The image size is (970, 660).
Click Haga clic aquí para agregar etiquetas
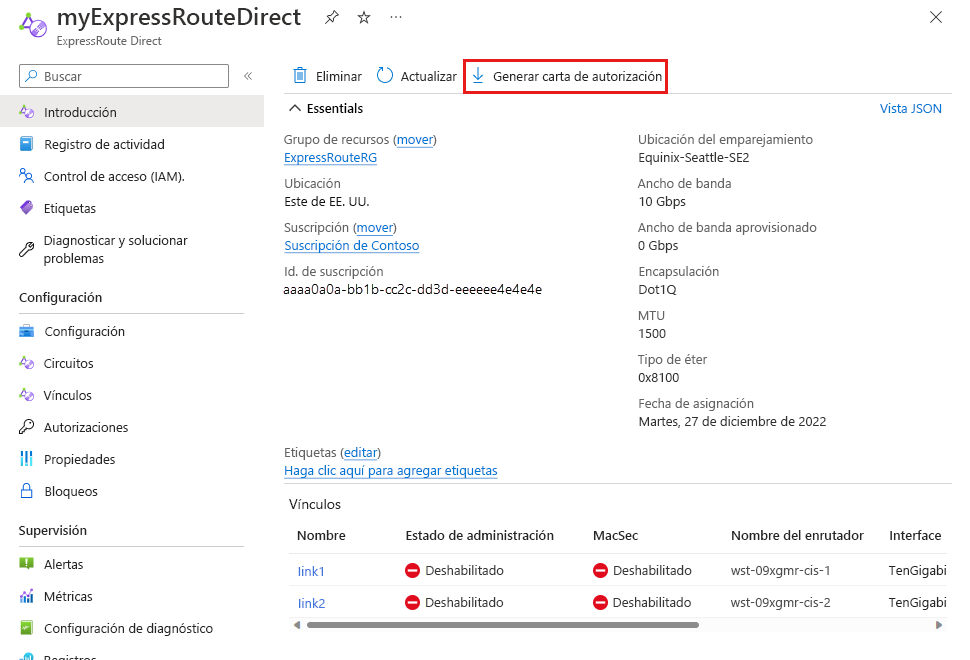click(x=390, y=471)
